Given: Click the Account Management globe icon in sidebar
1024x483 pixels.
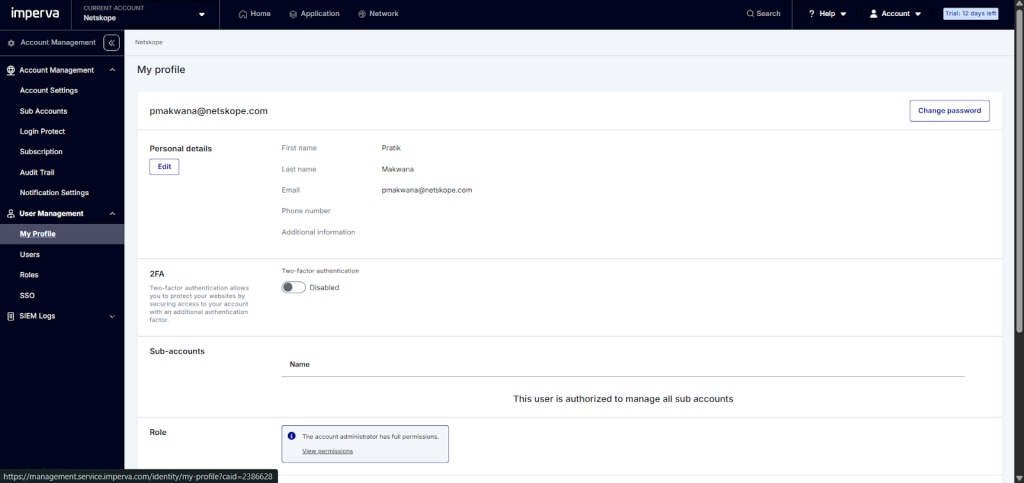Looking at the screenshot, I should pos(10,70).
